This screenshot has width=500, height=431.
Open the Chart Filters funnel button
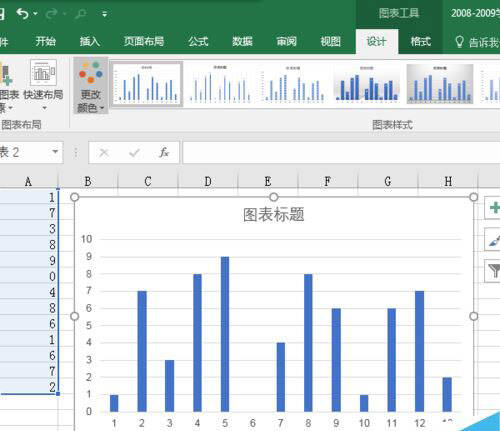(493, 271)
